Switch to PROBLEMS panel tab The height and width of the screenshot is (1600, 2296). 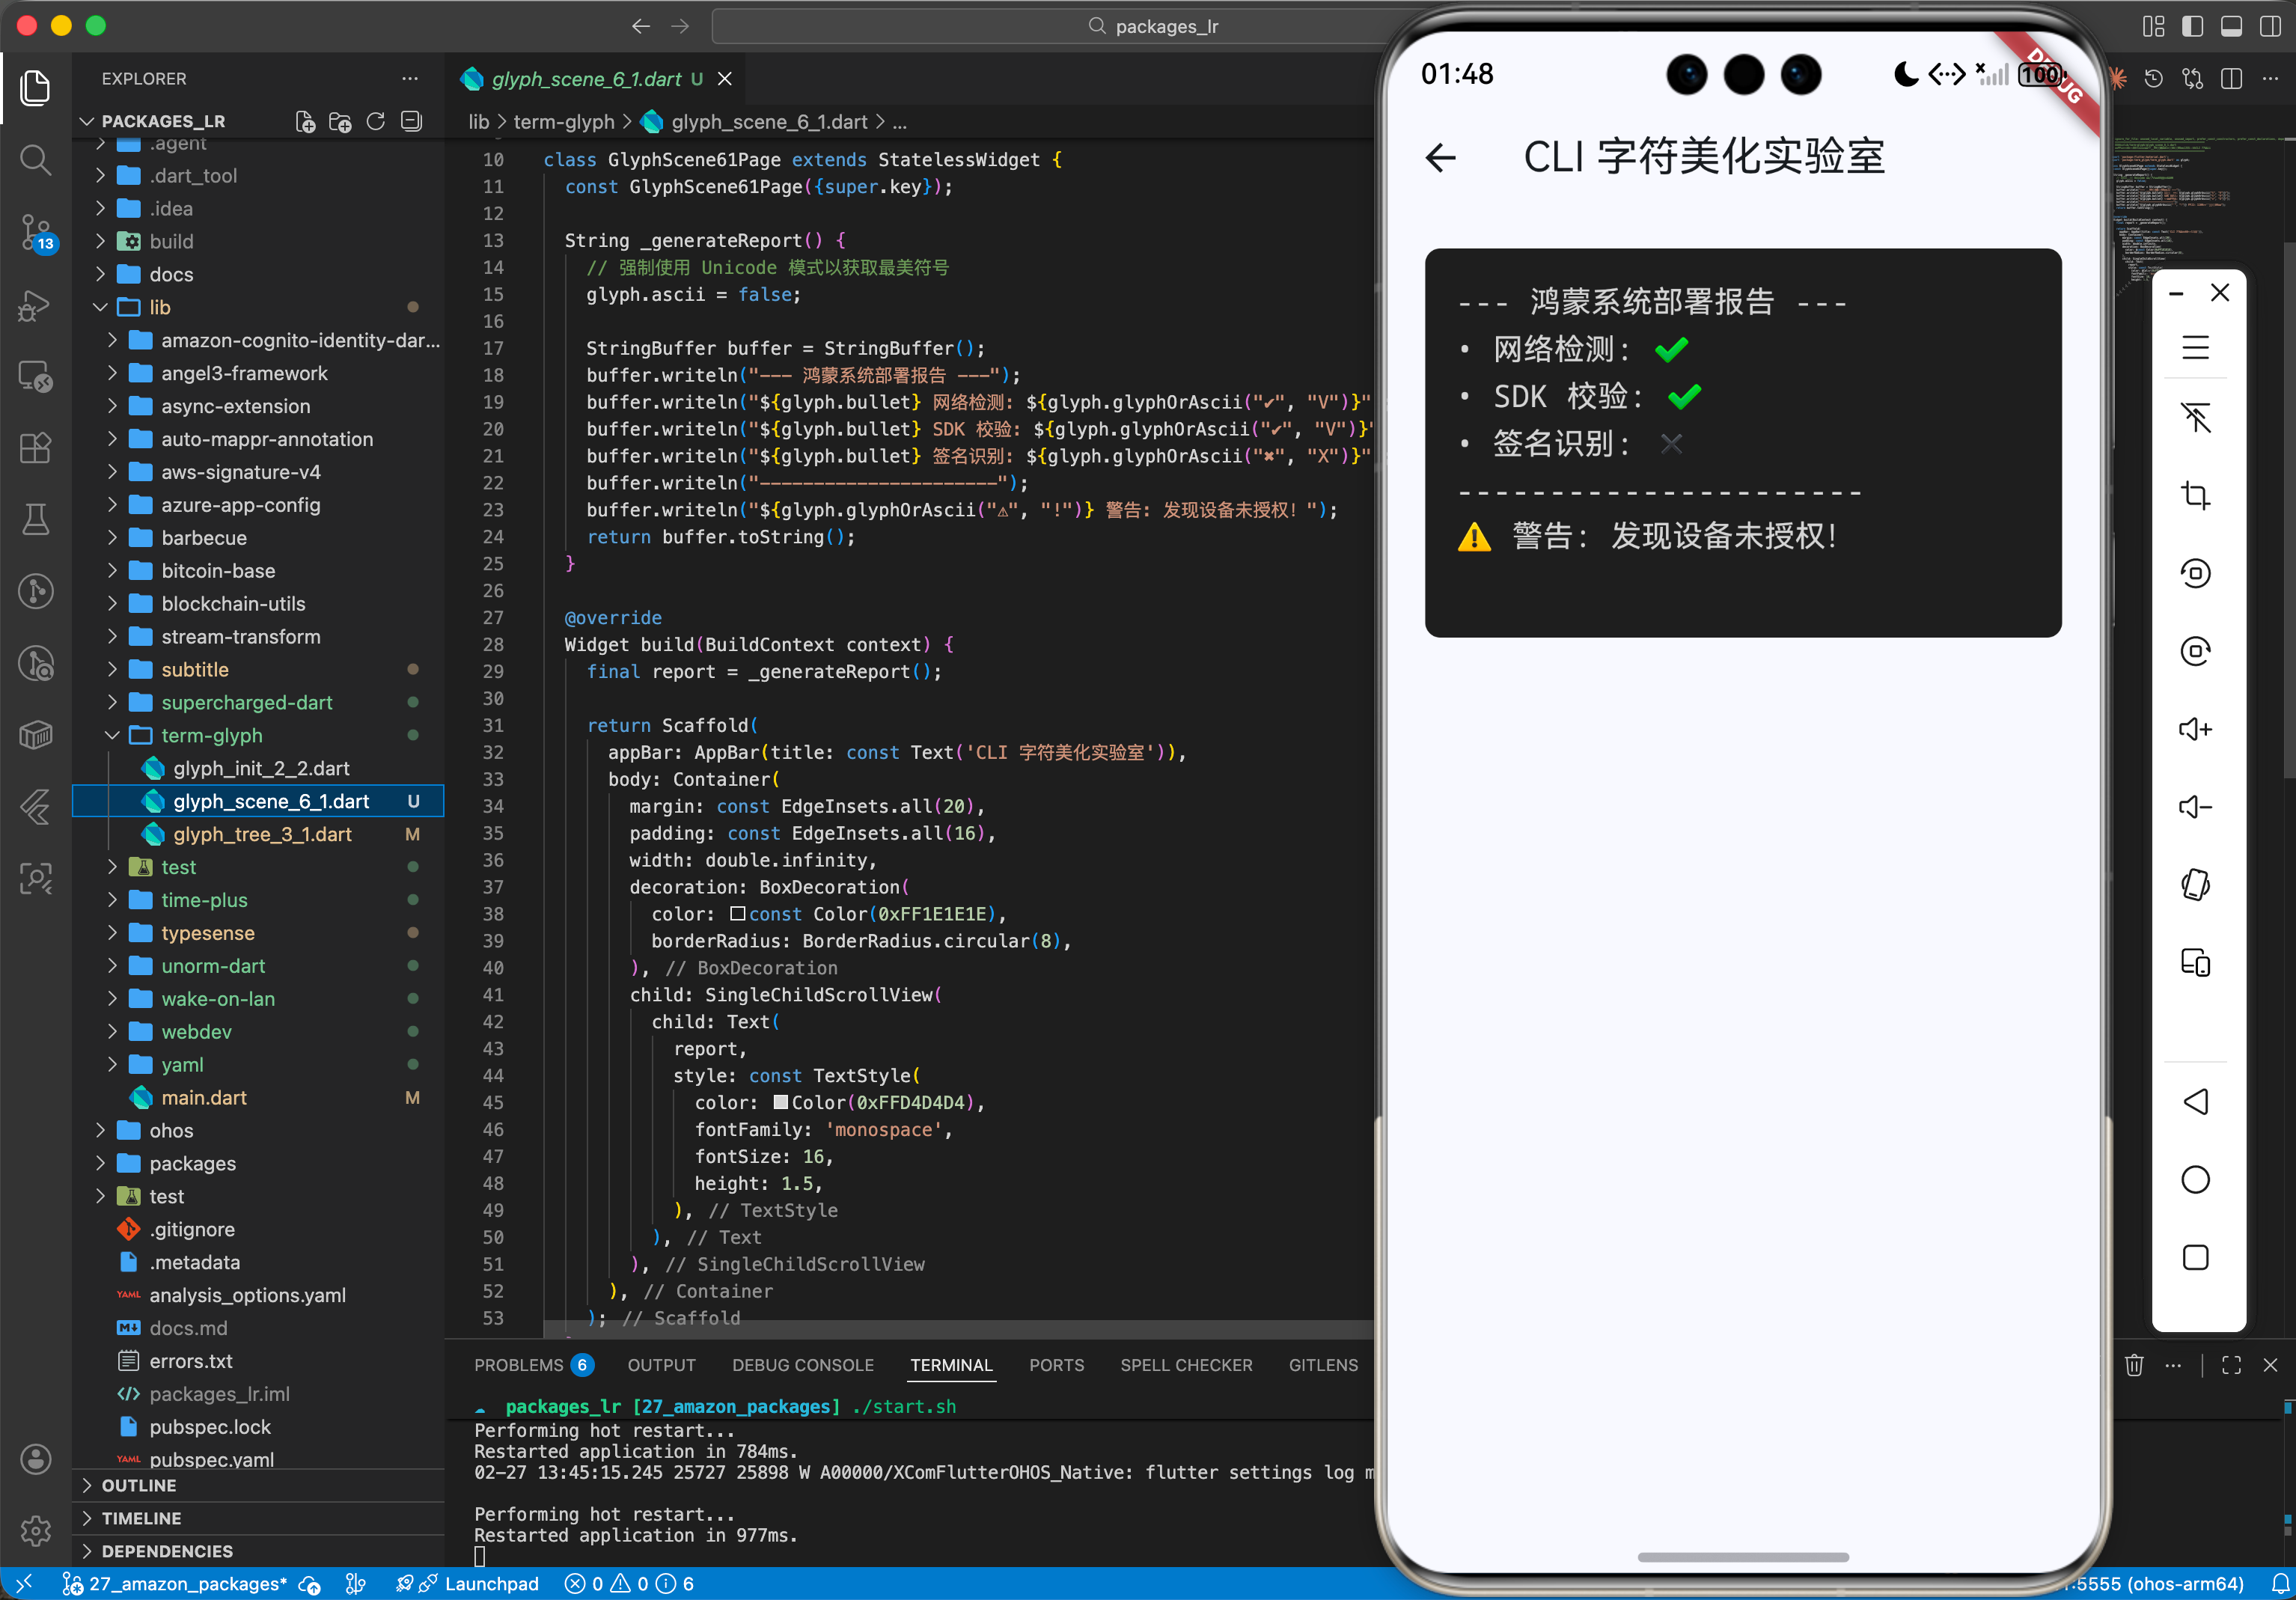click(518, 1365)
